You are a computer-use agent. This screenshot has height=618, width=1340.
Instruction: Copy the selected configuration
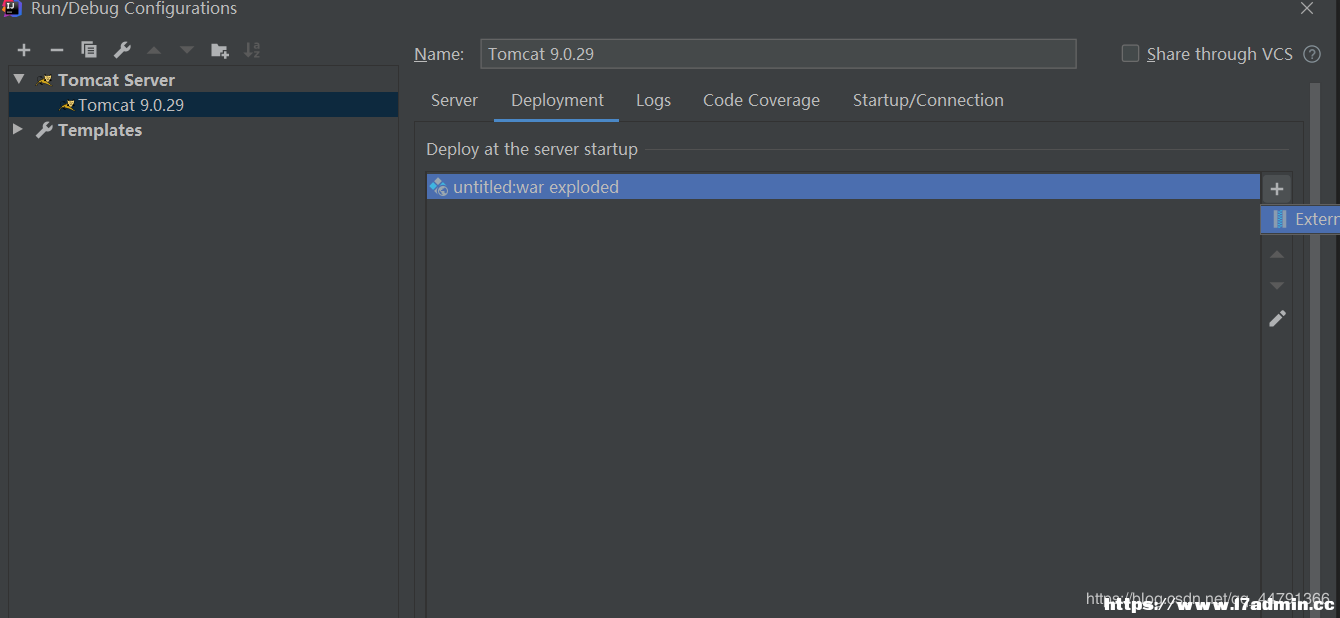[89, 50]
